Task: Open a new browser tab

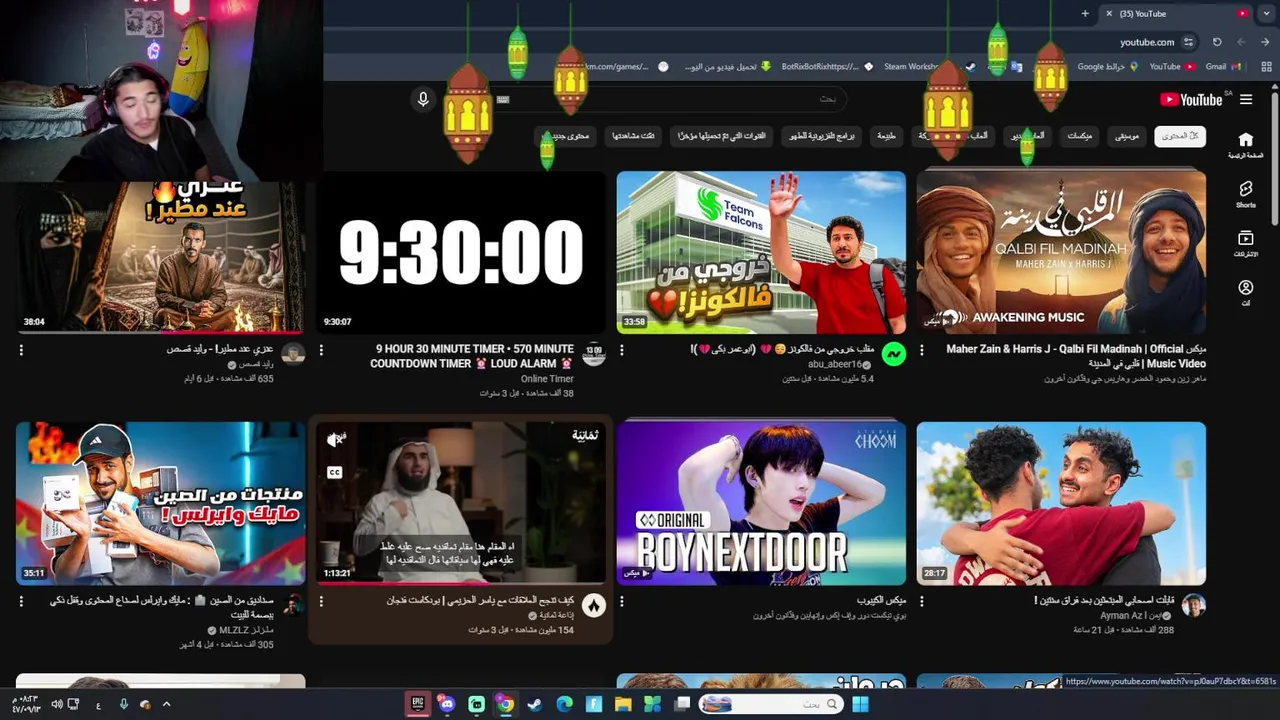Action: pyautogui.click(x=1085, y=13)
